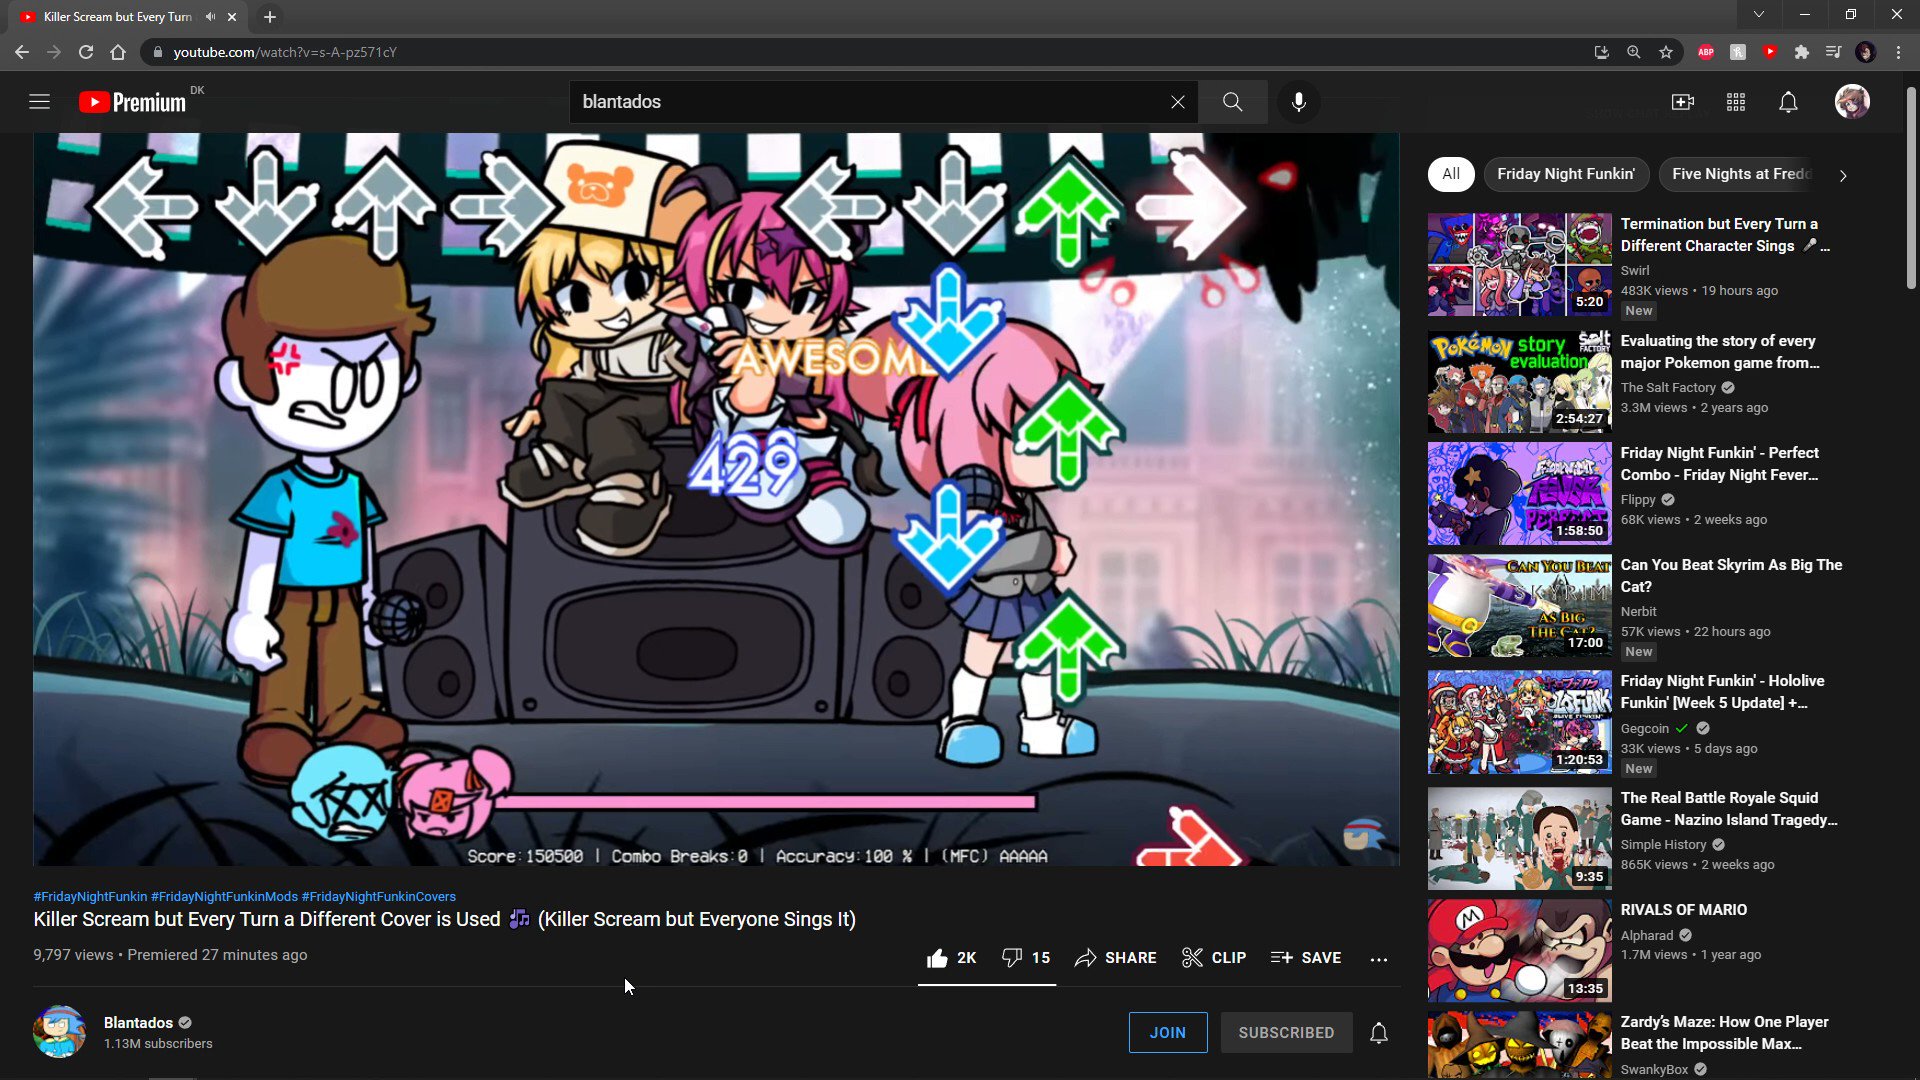The width and height of the screenshot is (1920, 1080).
Task: Open Blantados channel name link
Action: [x=138, y=1022]
